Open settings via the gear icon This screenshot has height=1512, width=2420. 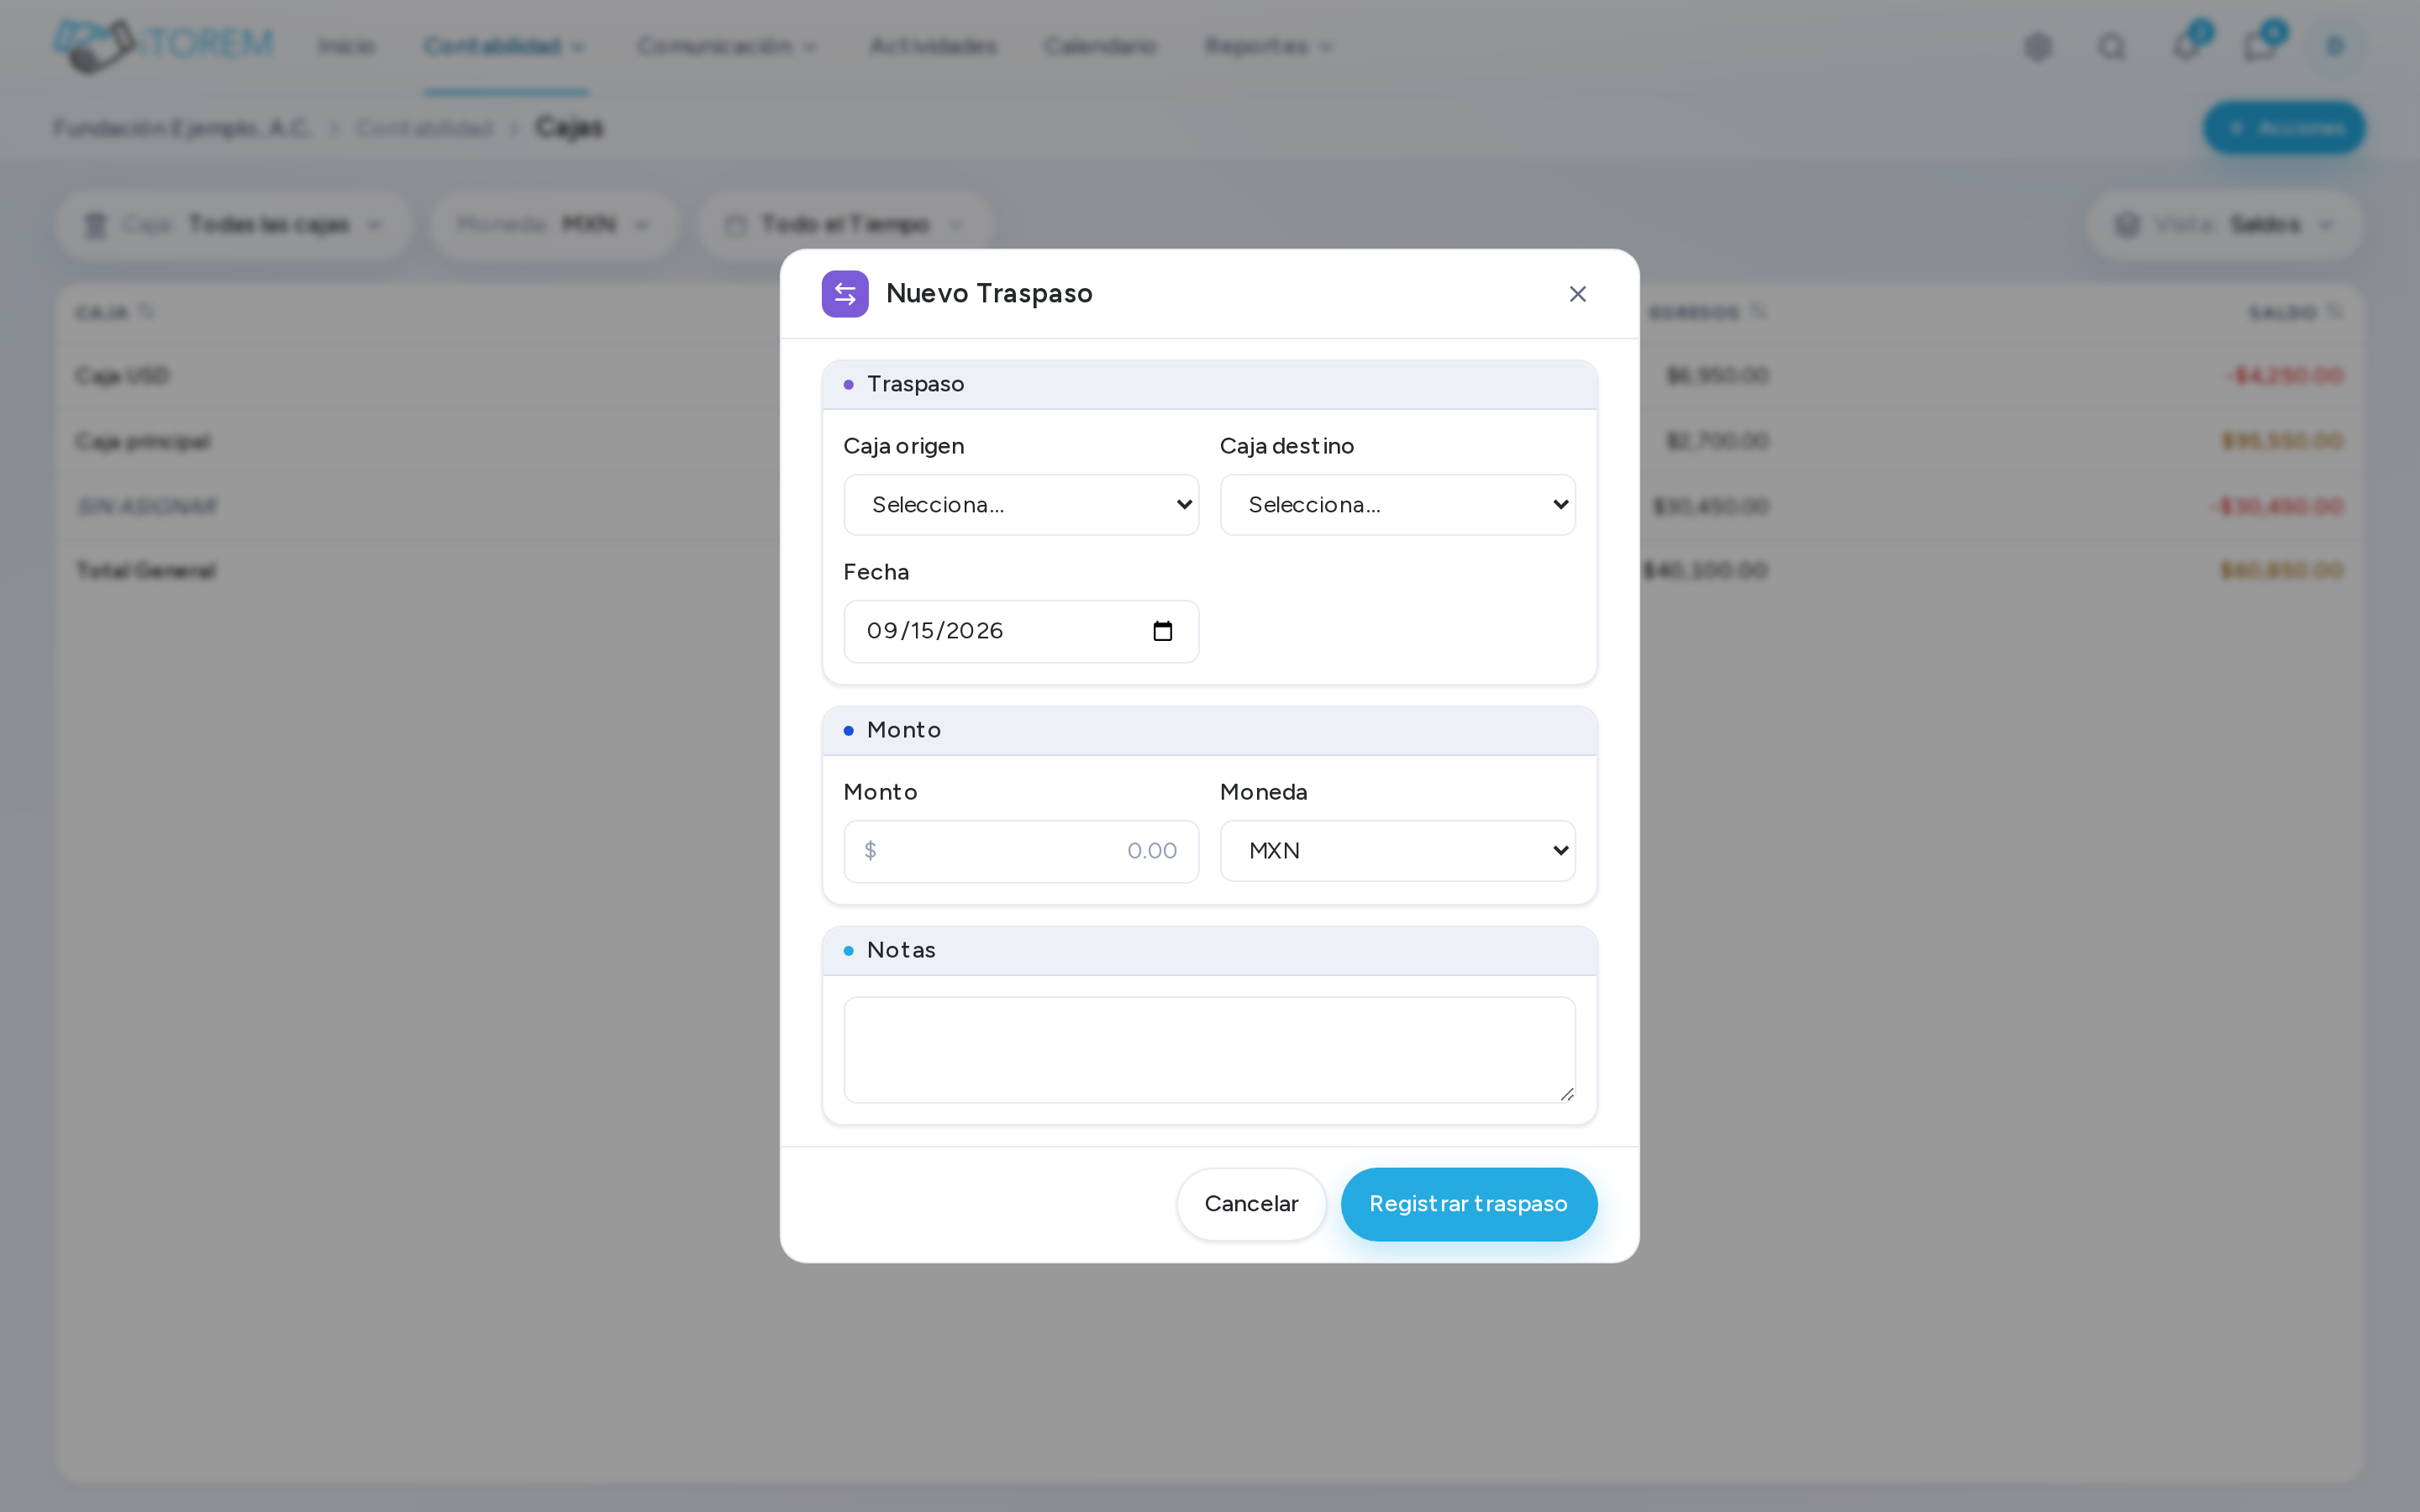click(x=2038, y=46)
